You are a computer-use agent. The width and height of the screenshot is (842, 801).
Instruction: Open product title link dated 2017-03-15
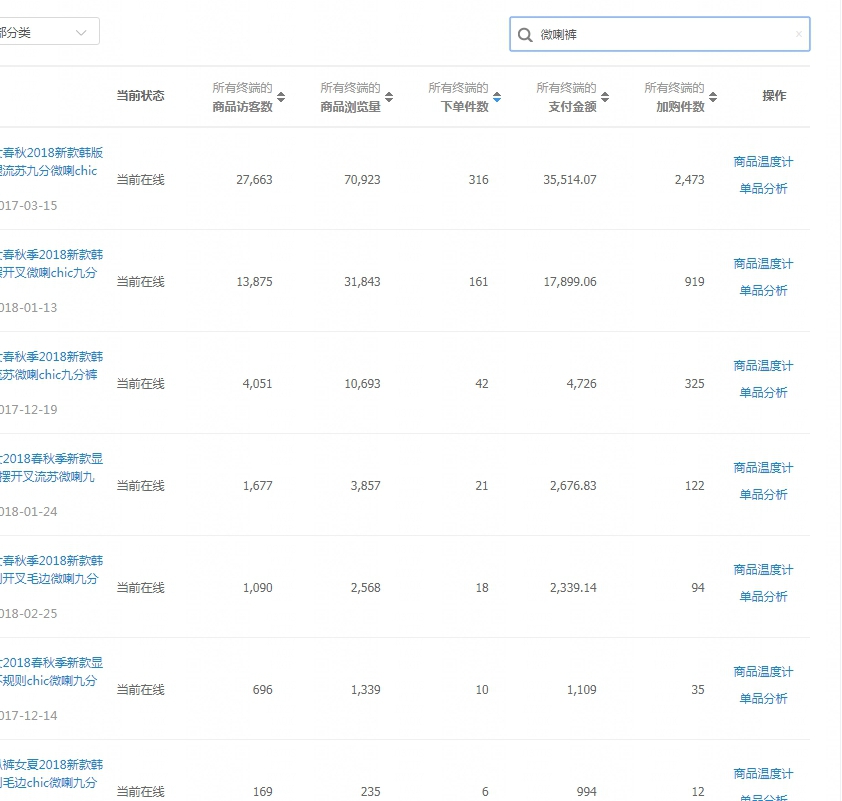pos(50,162)
